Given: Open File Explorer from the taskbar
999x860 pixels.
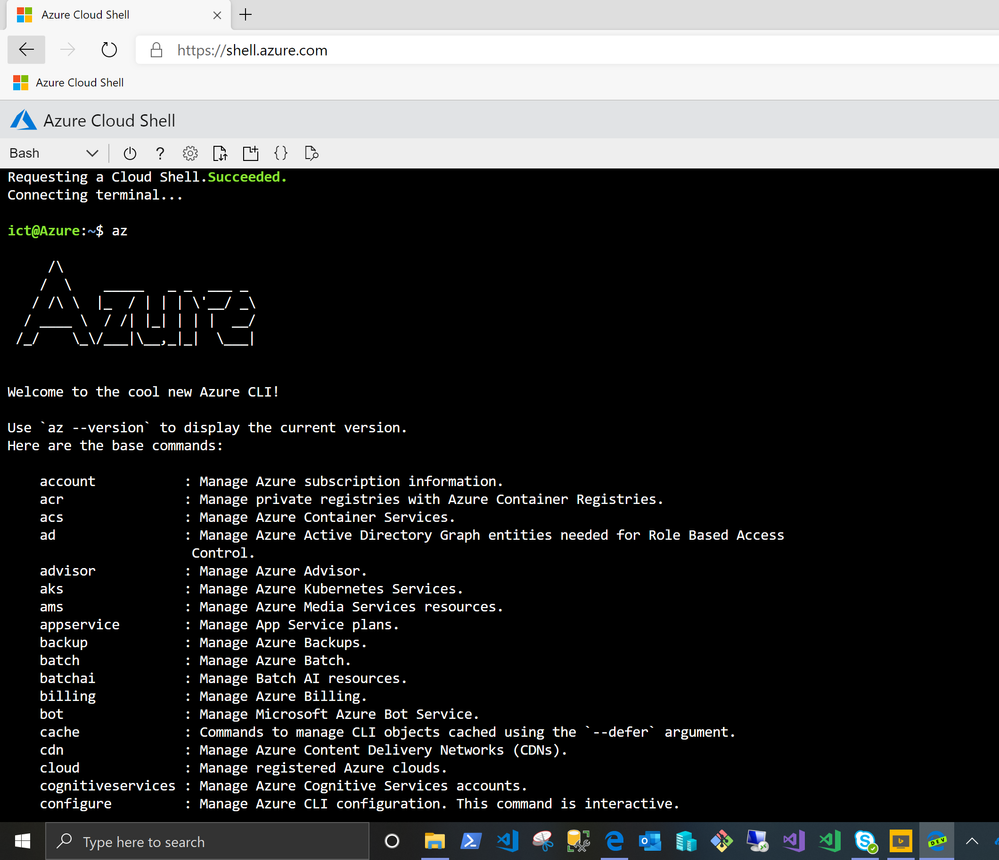Looking at the screenshot, I should click(x=435, y=842).
